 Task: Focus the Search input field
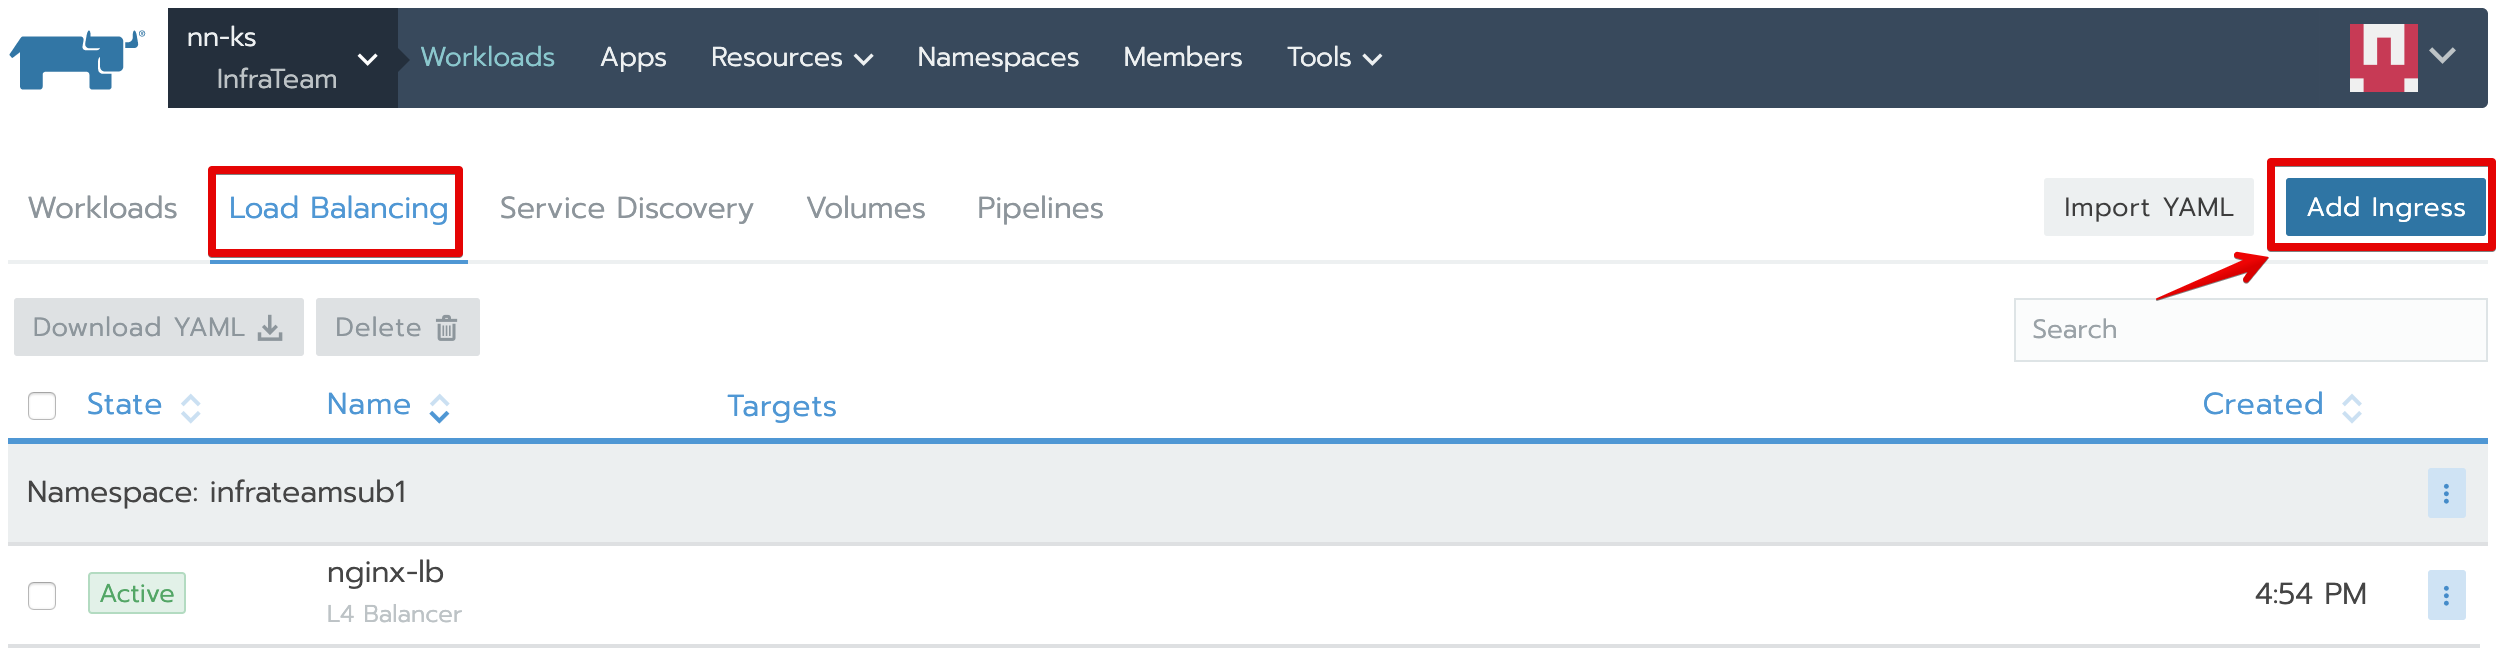(2250, 330)
